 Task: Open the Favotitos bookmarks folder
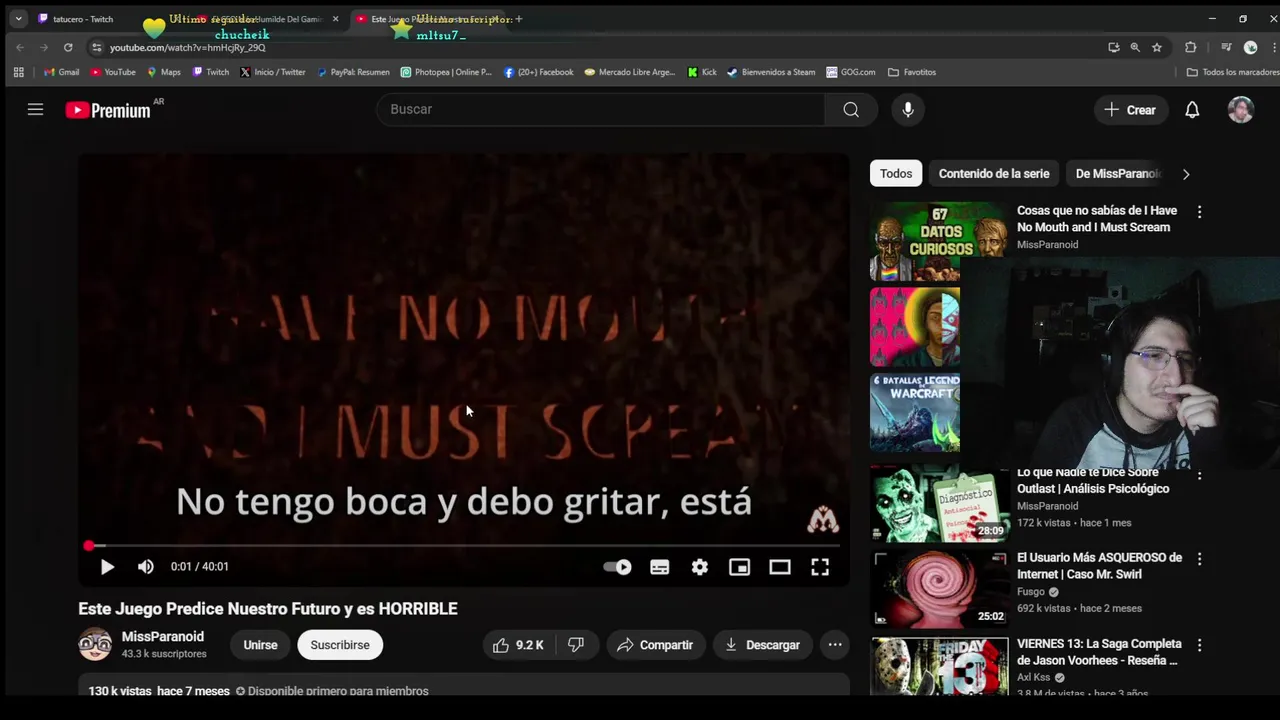click(912, 72)
